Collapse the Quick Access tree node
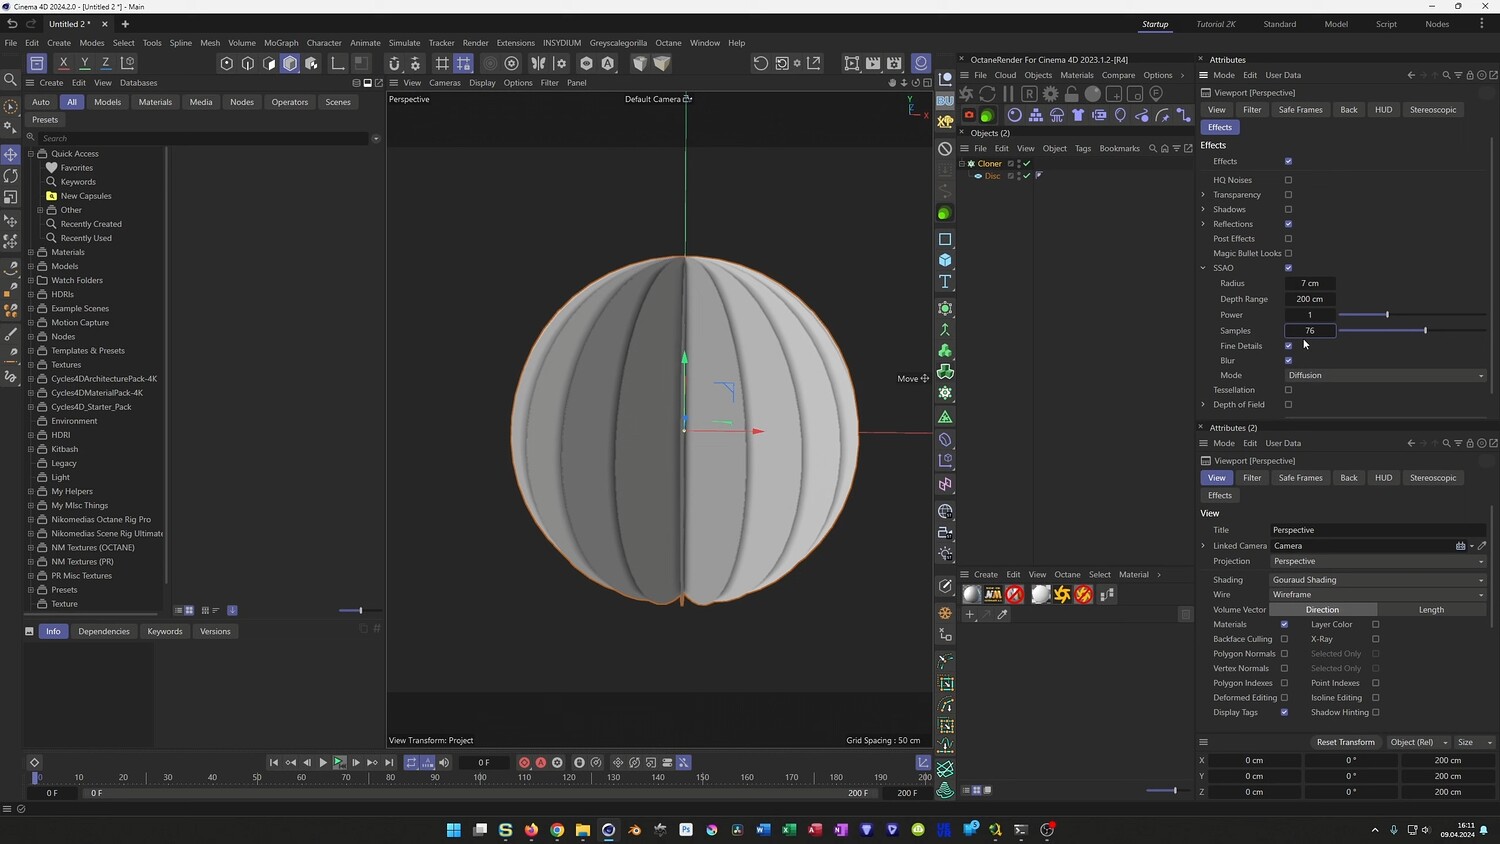 (31, 154)
